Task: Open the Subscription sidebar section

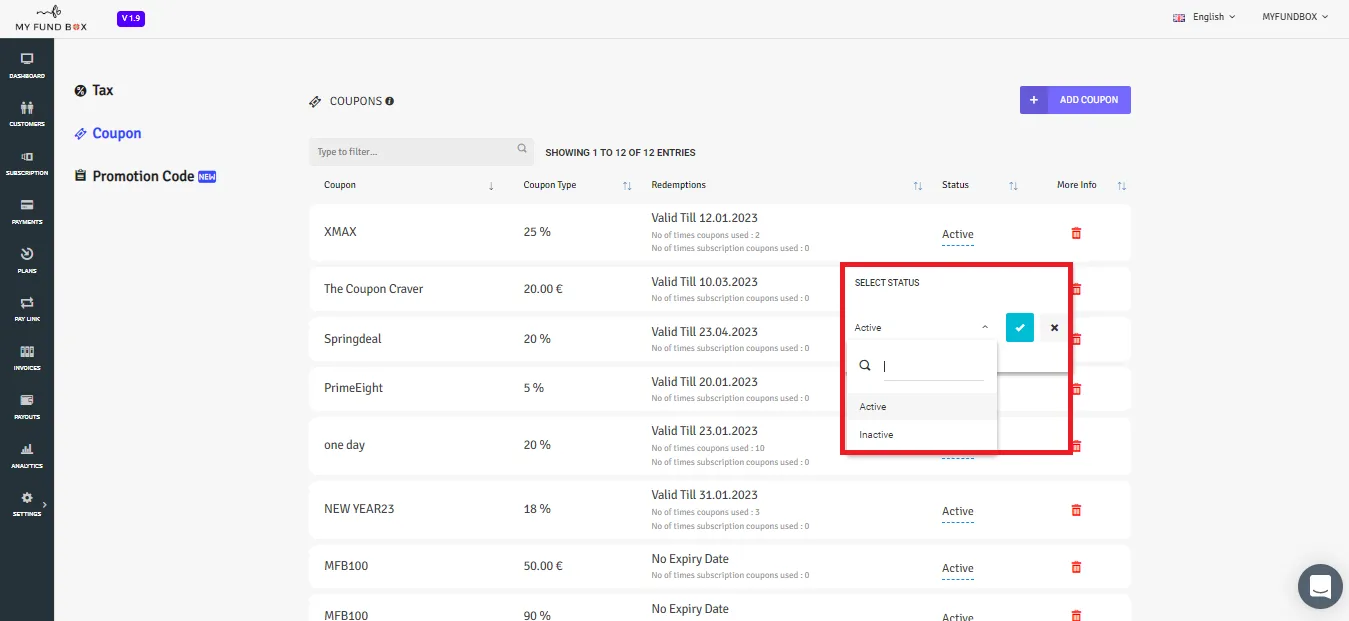Action: pyautogui.click(x=27, y=162)
